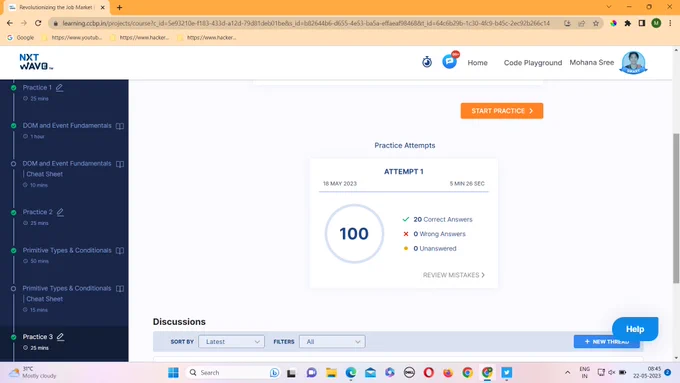Click the share page icon in address bar
This screenshot has height=383, width=680.
pyautogui.click(x=582, y=23)
